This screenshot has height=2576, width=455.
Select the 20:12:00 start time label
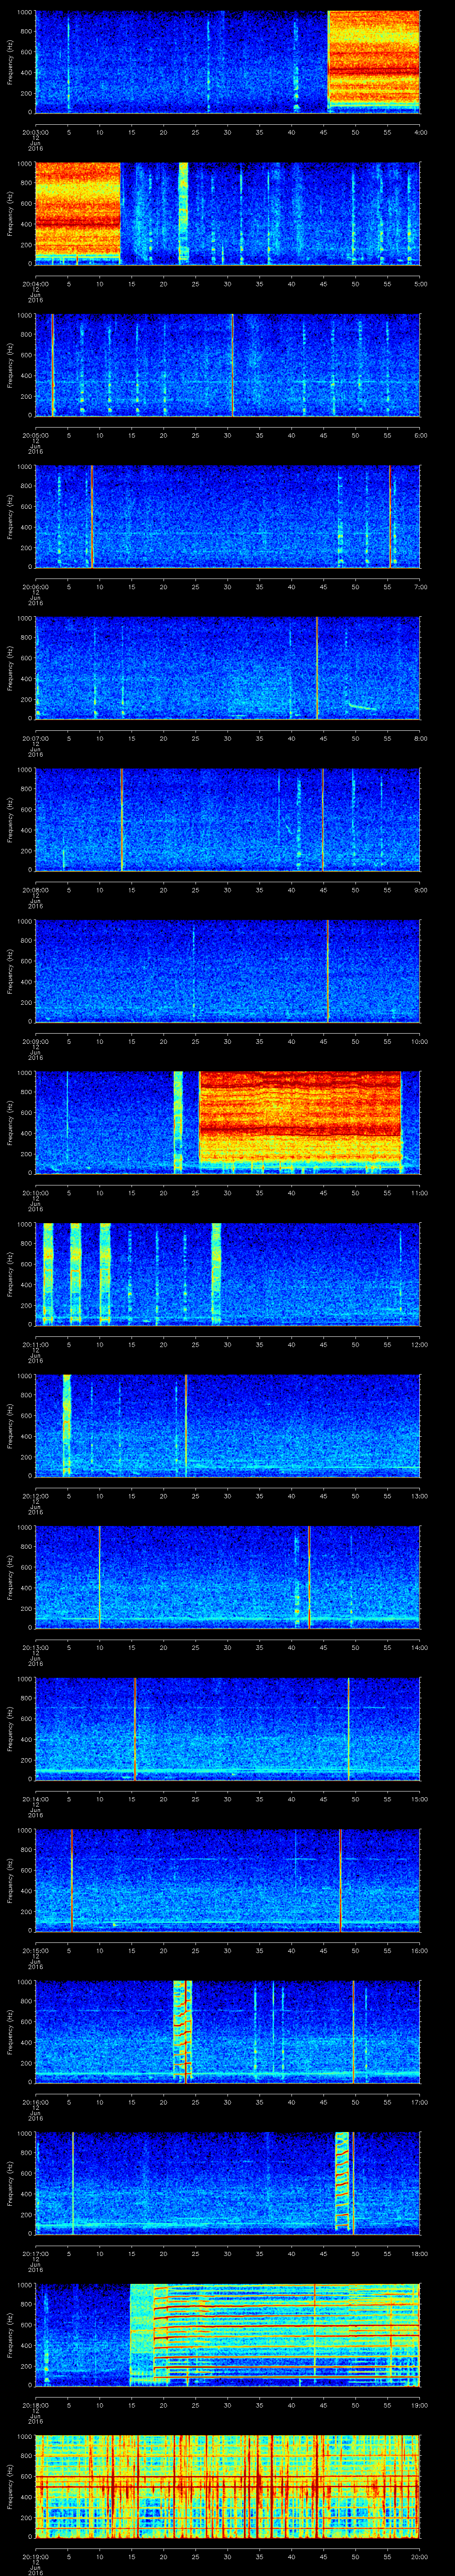tap(35, 1496)
